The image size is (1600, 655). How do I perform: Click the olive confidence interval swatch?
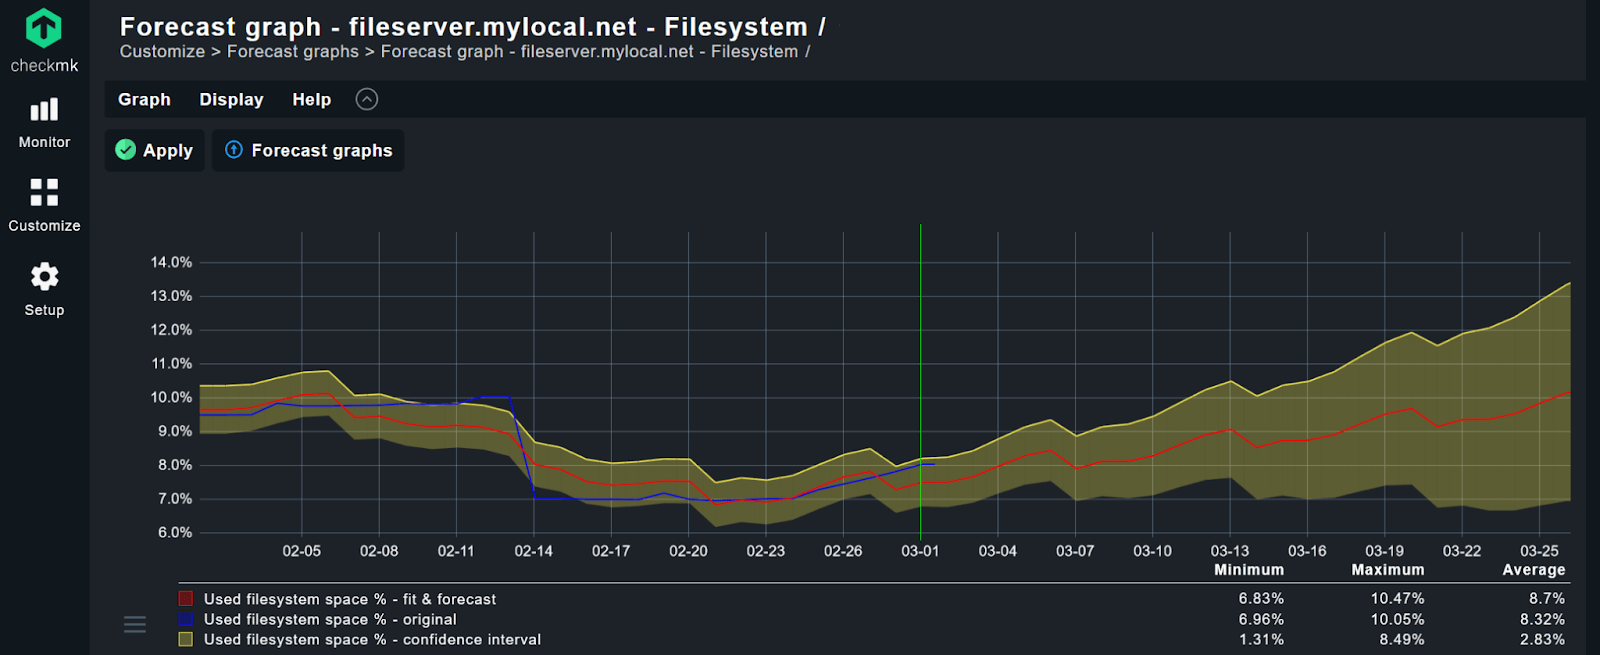coord(186,639)
